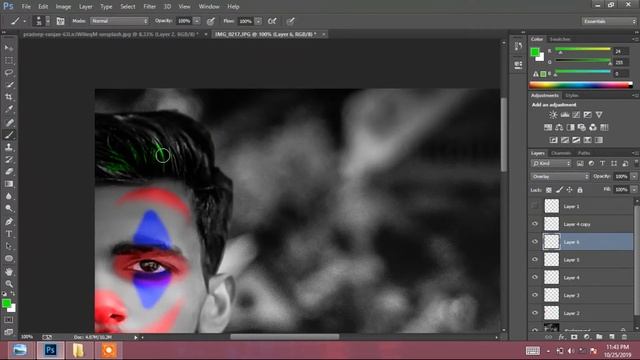Open brush Opacity slider dropdown arrow
This screenshot has width=640, height=360.
click(197, 21)
